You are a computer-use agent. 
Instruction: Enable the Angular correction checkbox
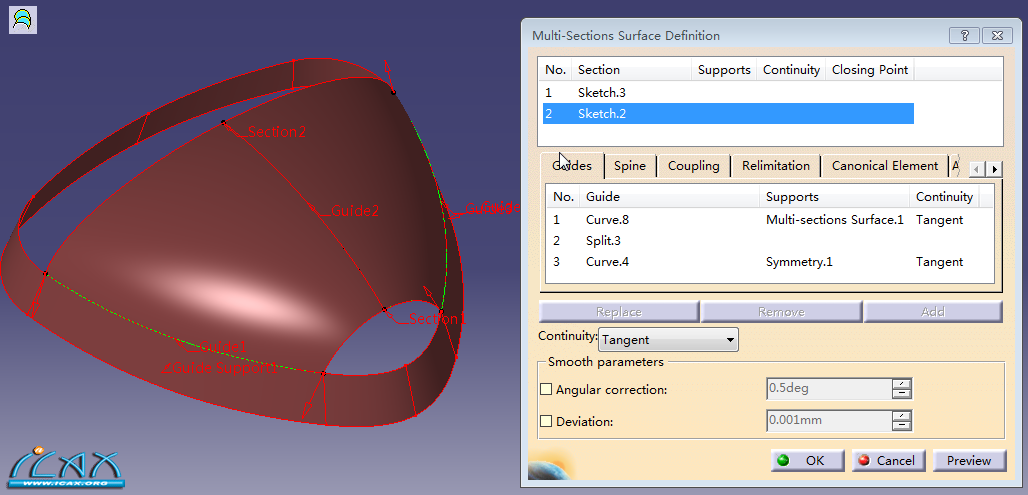[545, 389]
